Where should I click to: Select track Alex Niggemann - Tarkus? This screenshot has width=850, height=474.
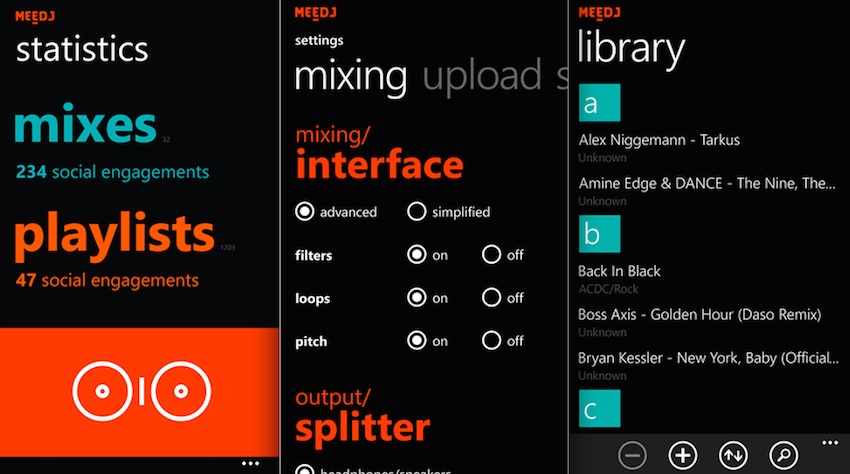tap(659, 140)
